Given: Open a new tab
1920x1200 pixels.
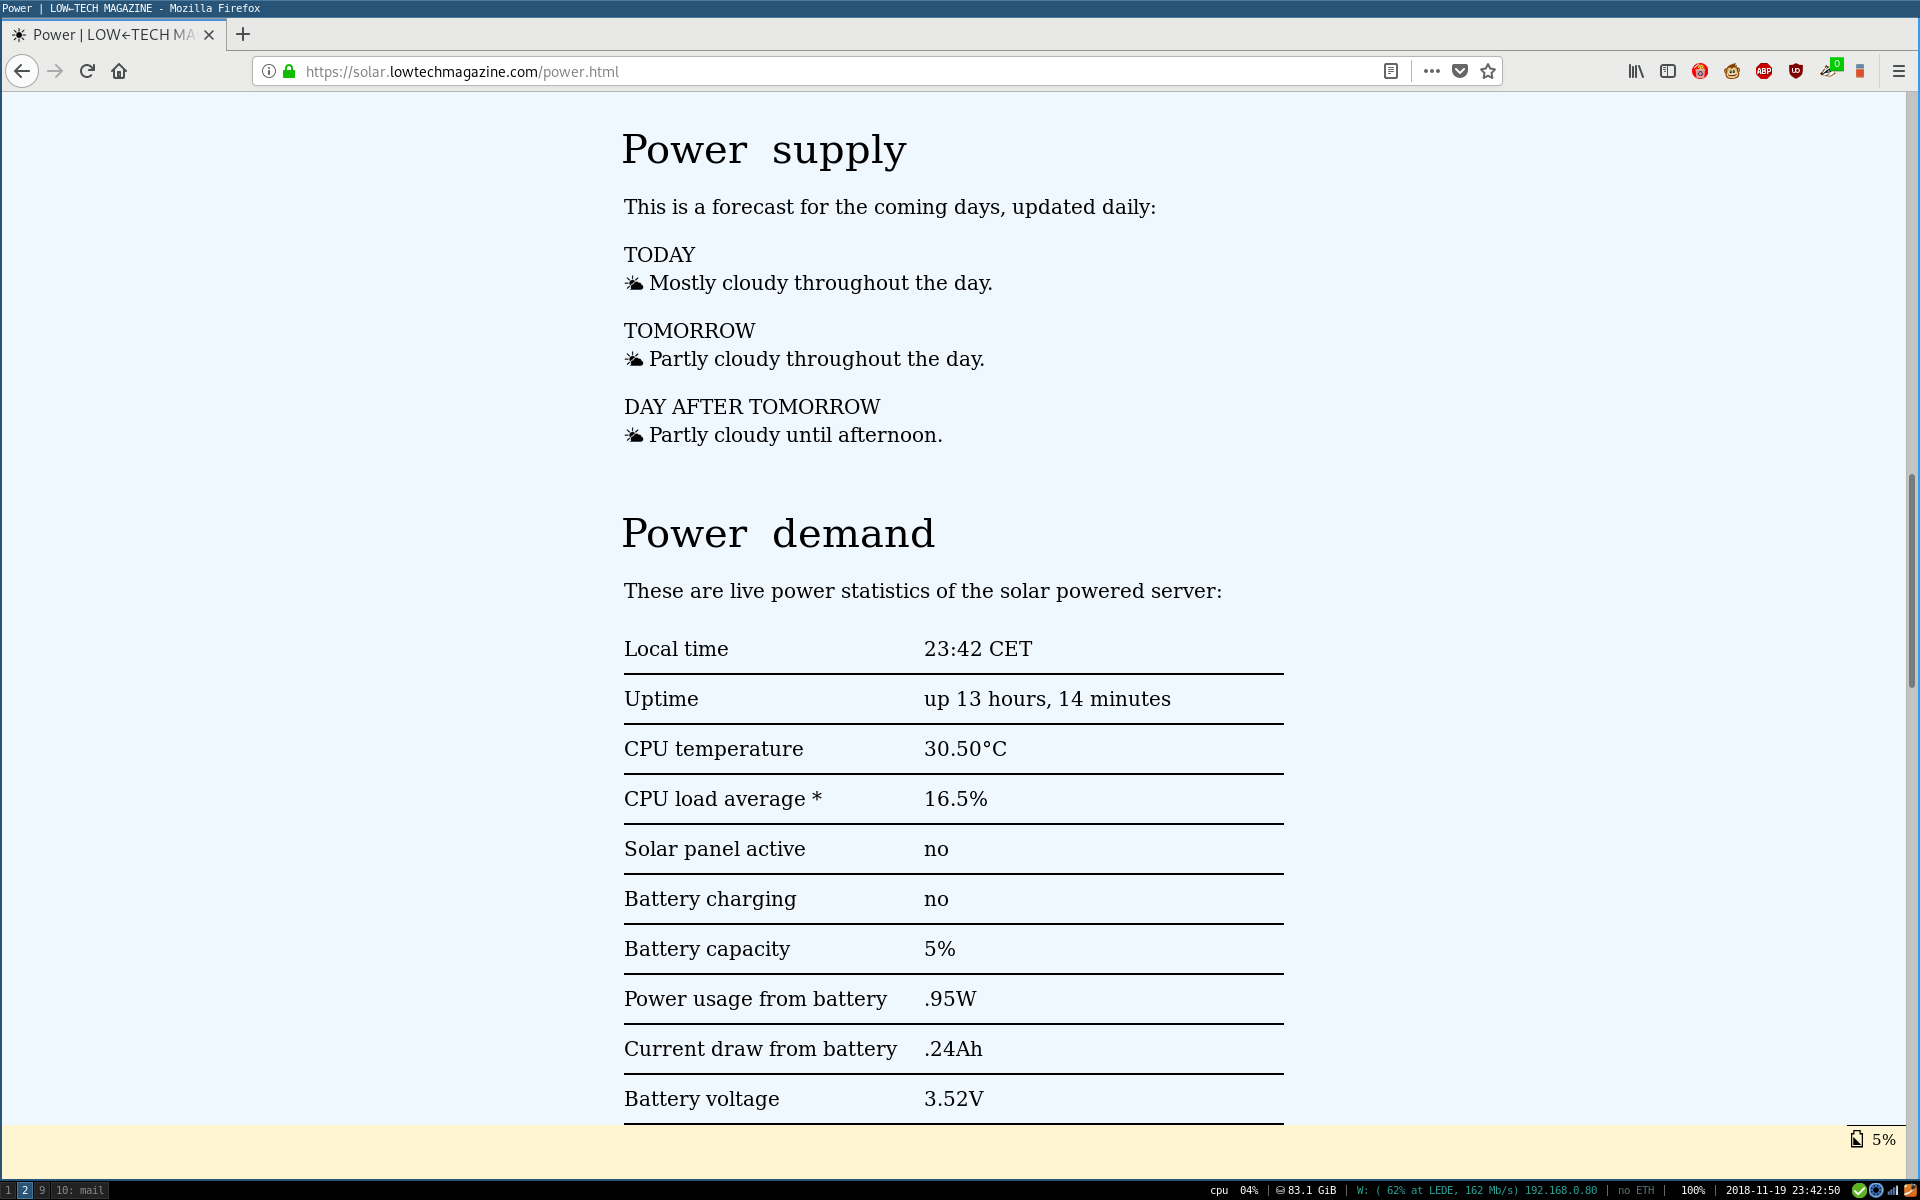Looking at the screenshot, I should click(x=243, y=35).
